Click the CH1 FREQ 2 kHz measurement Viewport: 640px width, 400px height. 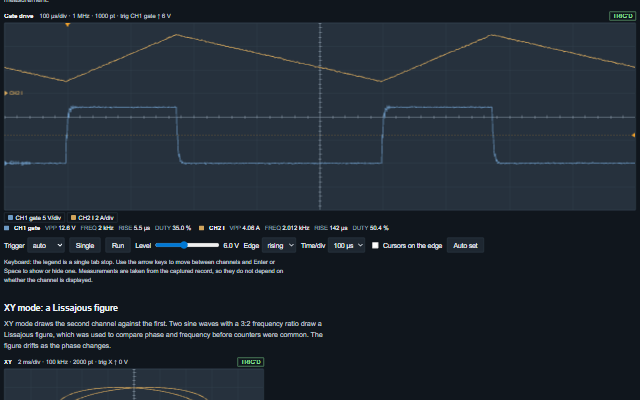pos(97,228)
